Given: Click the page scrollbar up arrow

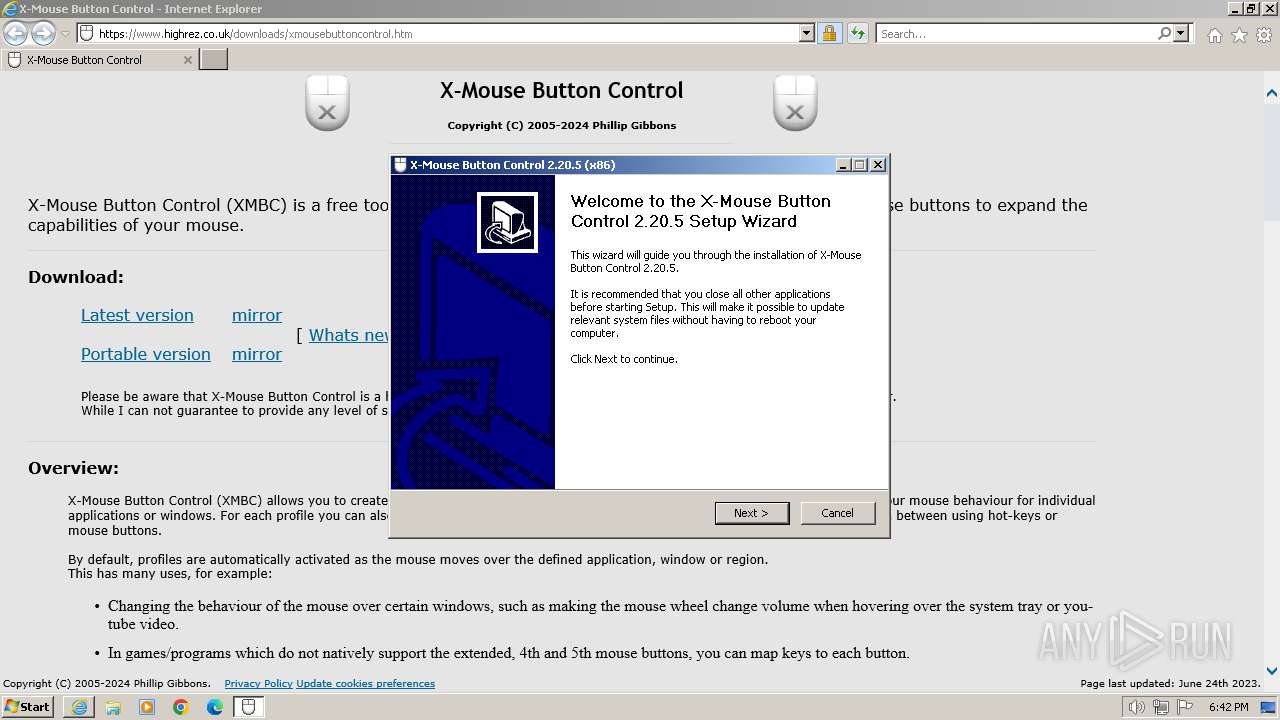Looking at the screenshot, I should tap(1272, 94).
